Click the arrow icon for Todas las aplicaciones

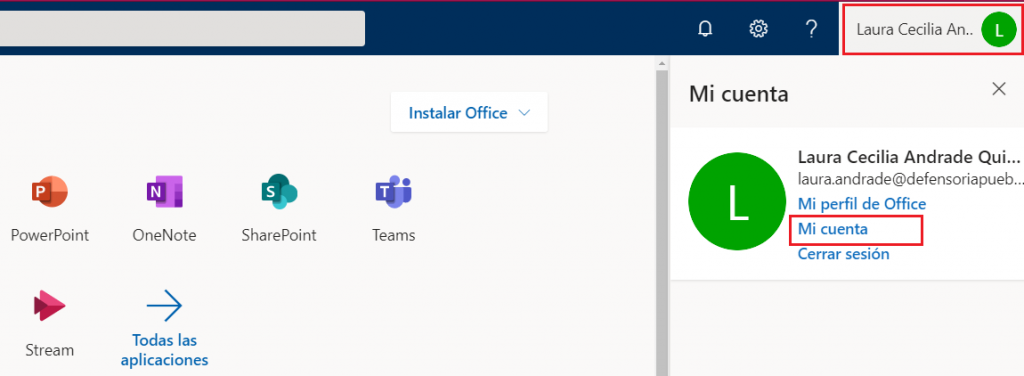(164, 306)
